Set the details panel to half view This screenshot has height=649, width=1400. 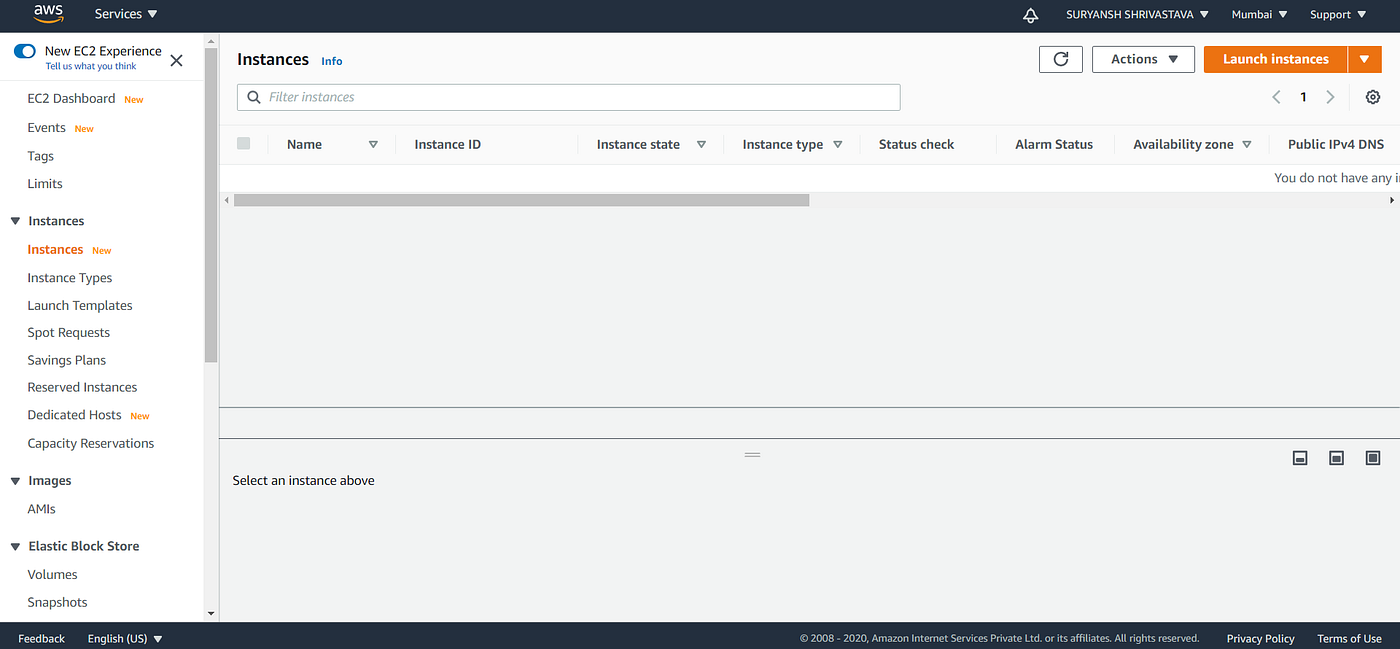(x=1336, y=458)
